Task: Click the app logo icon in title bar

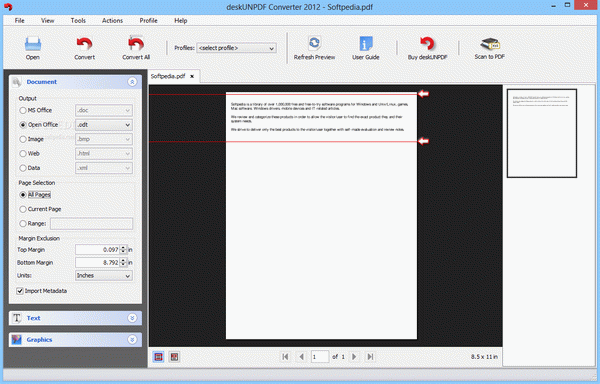Action: point(8,7)
